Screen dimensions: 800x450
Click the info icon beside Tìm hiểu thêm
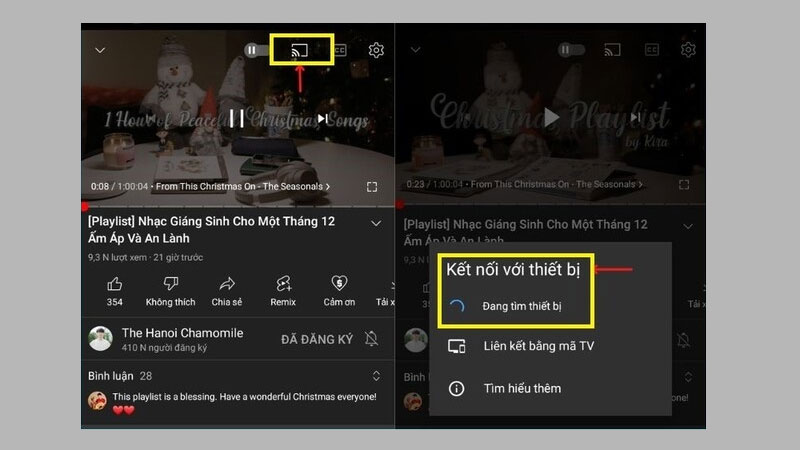[x=456, y=389]
